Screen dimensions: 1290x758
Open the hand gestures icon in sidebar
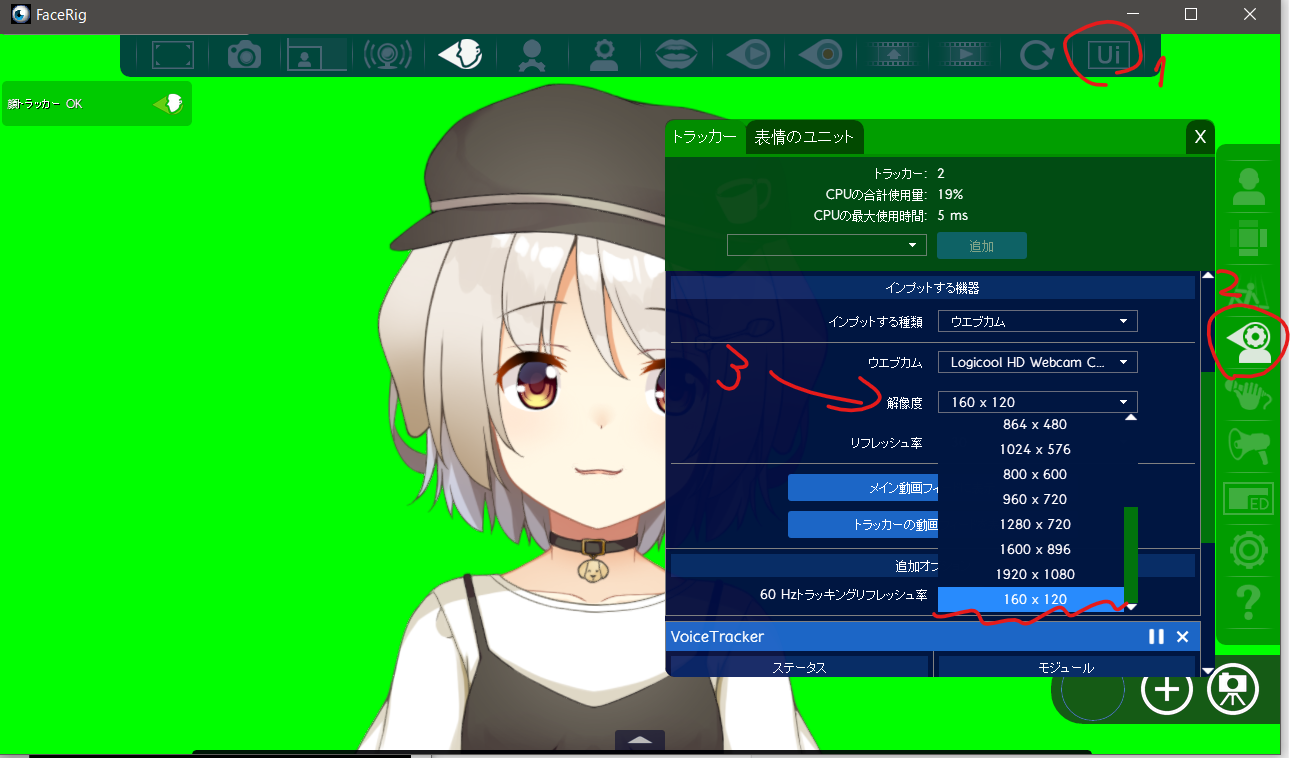pos(1248,394)
